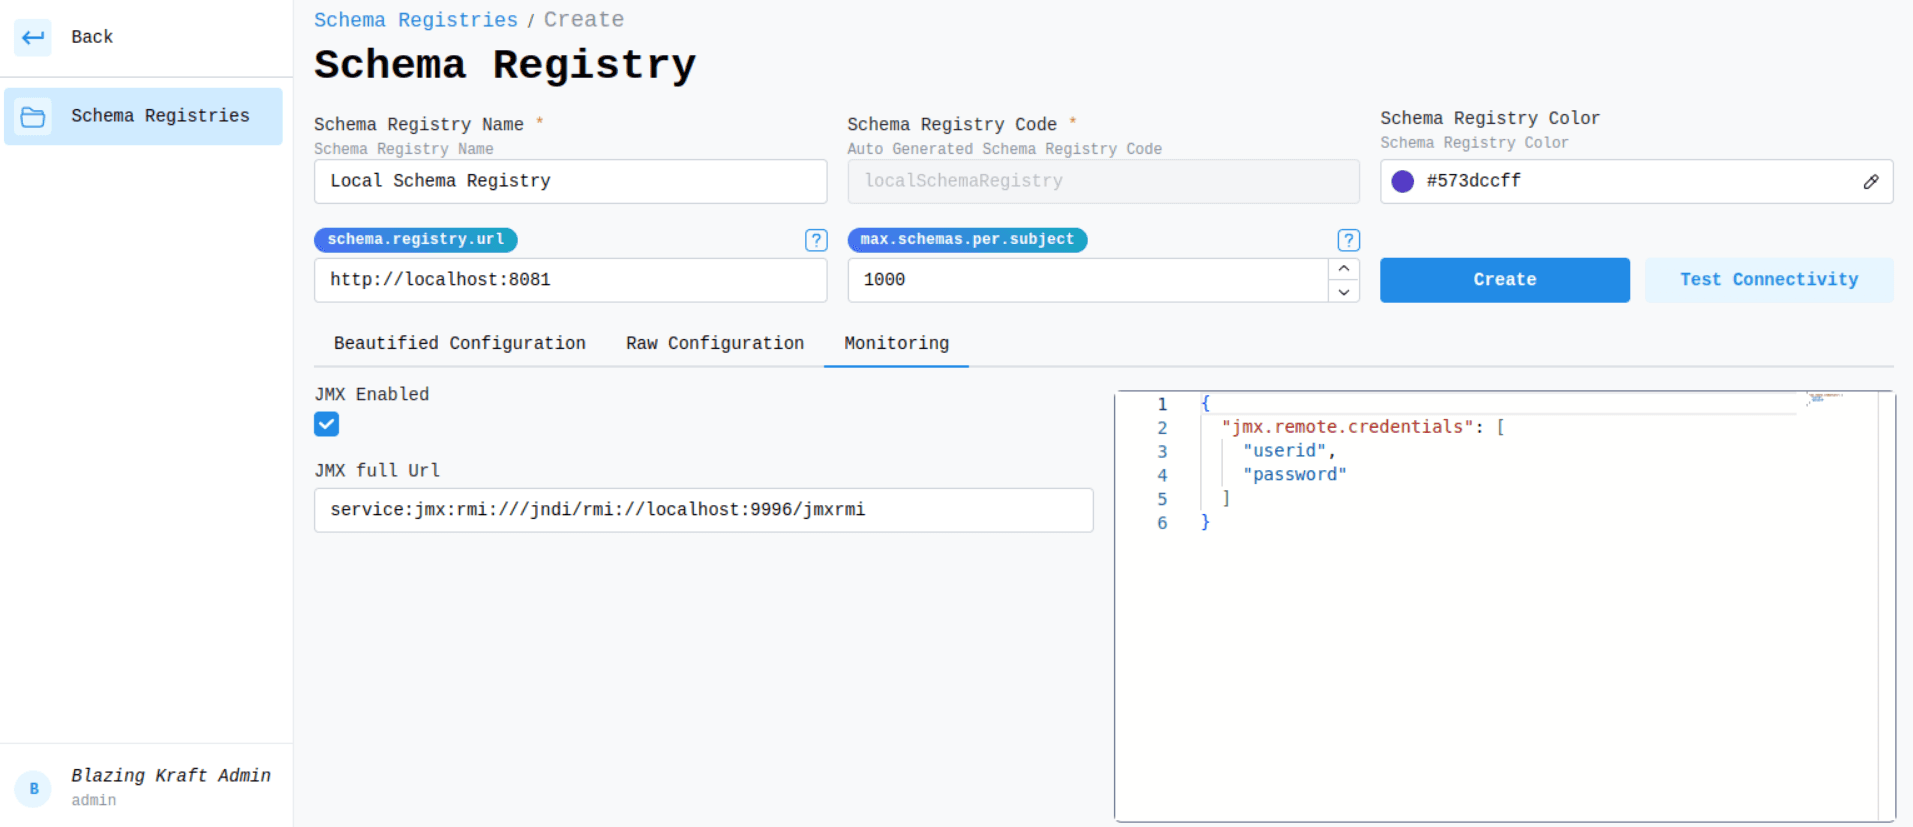Uncheck the JMX Enabled checkbox

[x=327, y=424]
